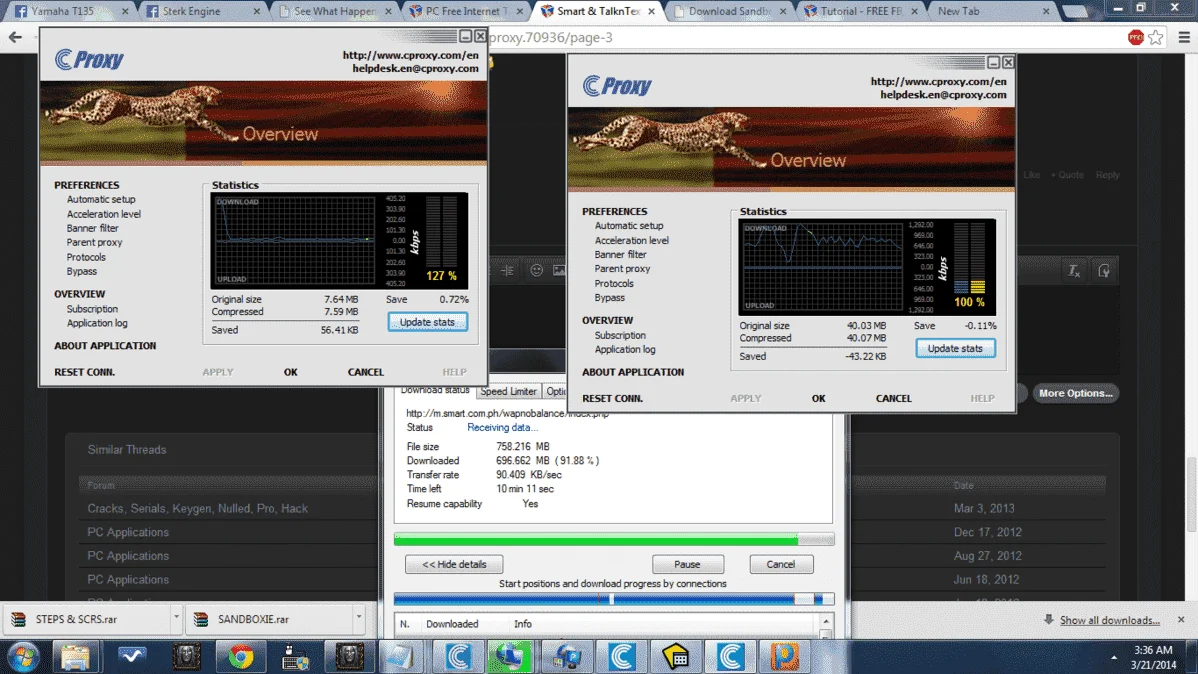Open the yellow calculator-style taskbar icon

click(x=675, y=657)
